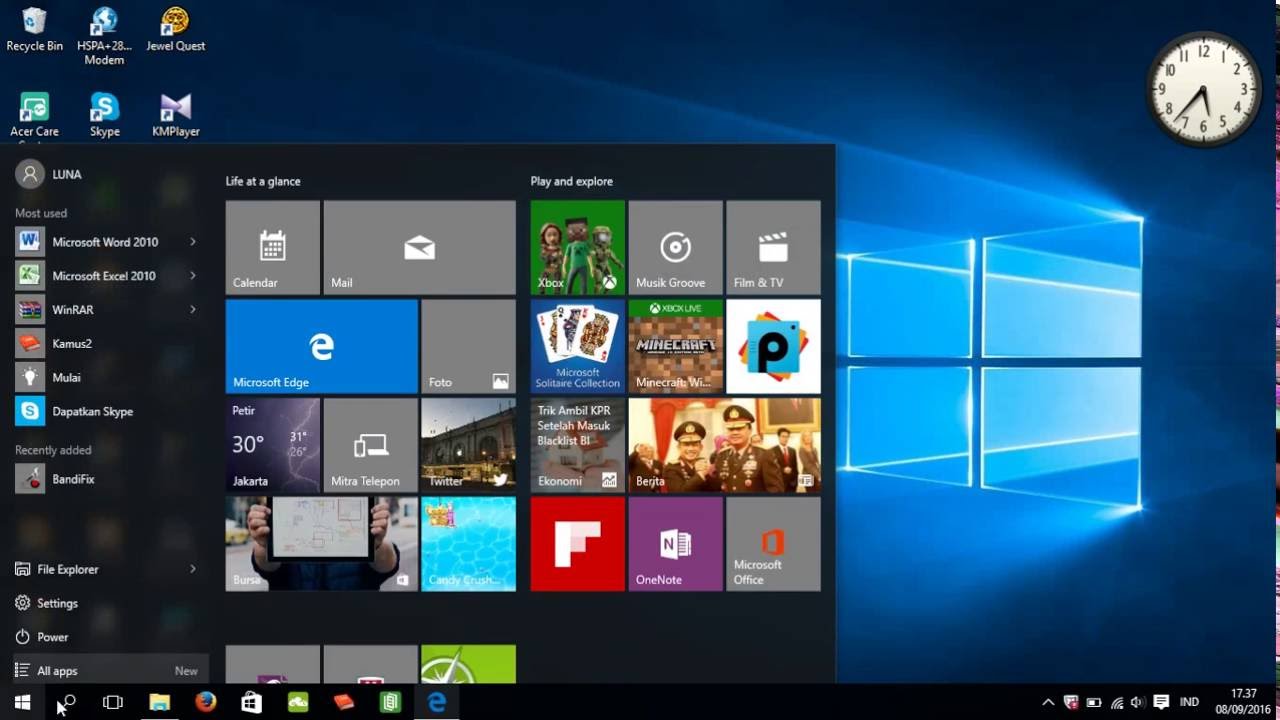Launch Firefox from the taskbar
Screen dimensions: 1280x720
[206, 703]
